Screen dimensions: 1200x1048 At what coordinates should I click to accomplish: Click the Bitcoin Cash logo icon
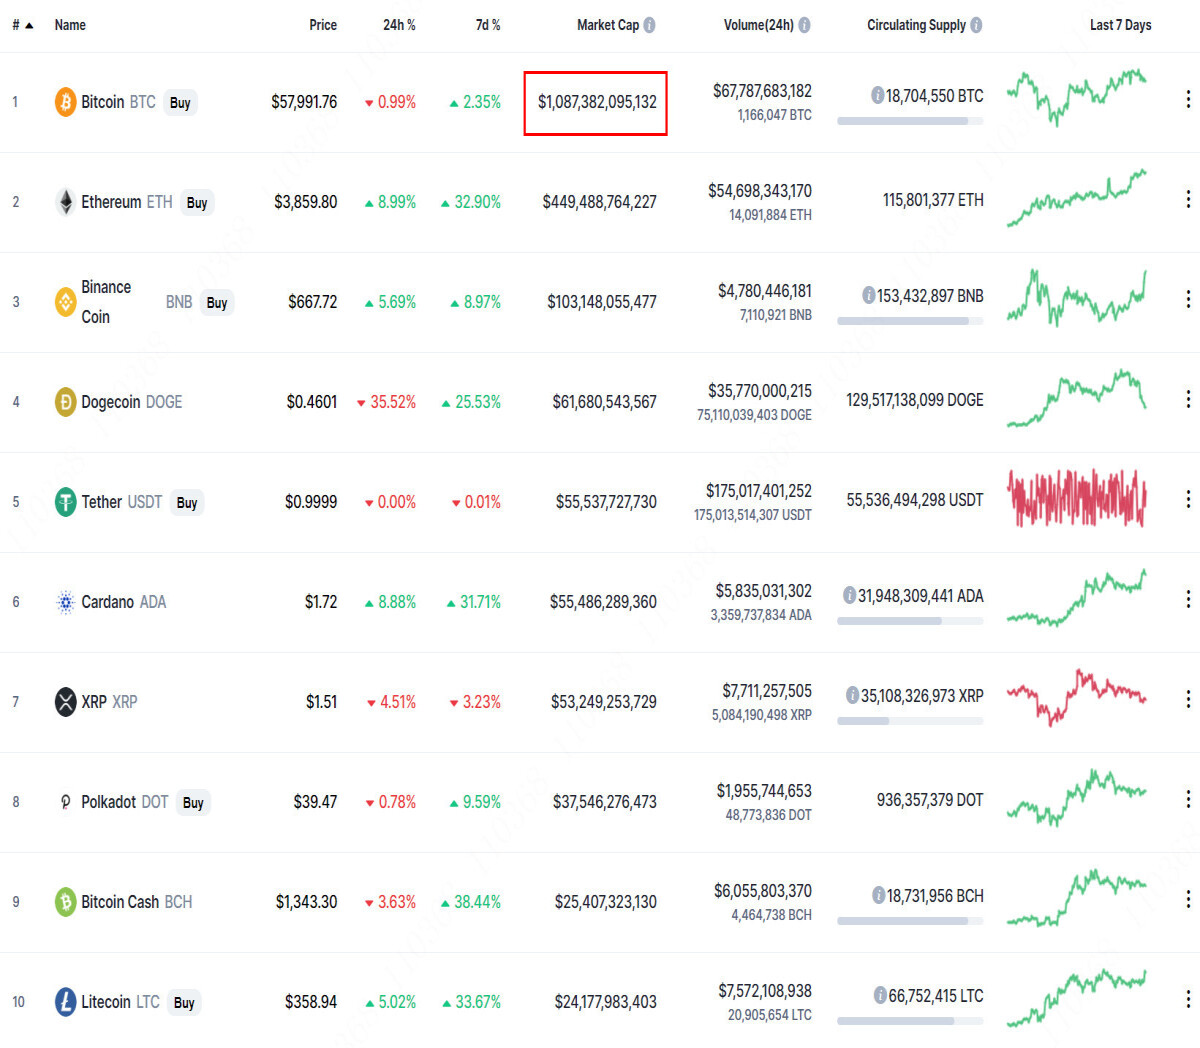pos(65,902)
